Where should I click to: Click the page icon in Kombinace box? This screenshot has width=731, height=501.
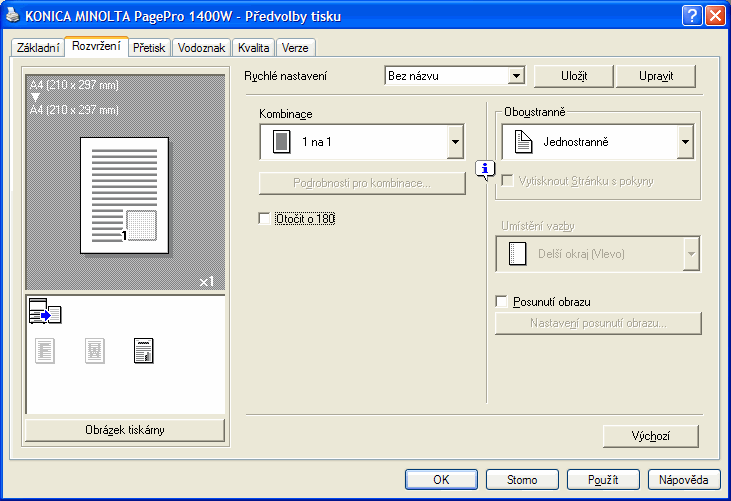coord(281,142)
